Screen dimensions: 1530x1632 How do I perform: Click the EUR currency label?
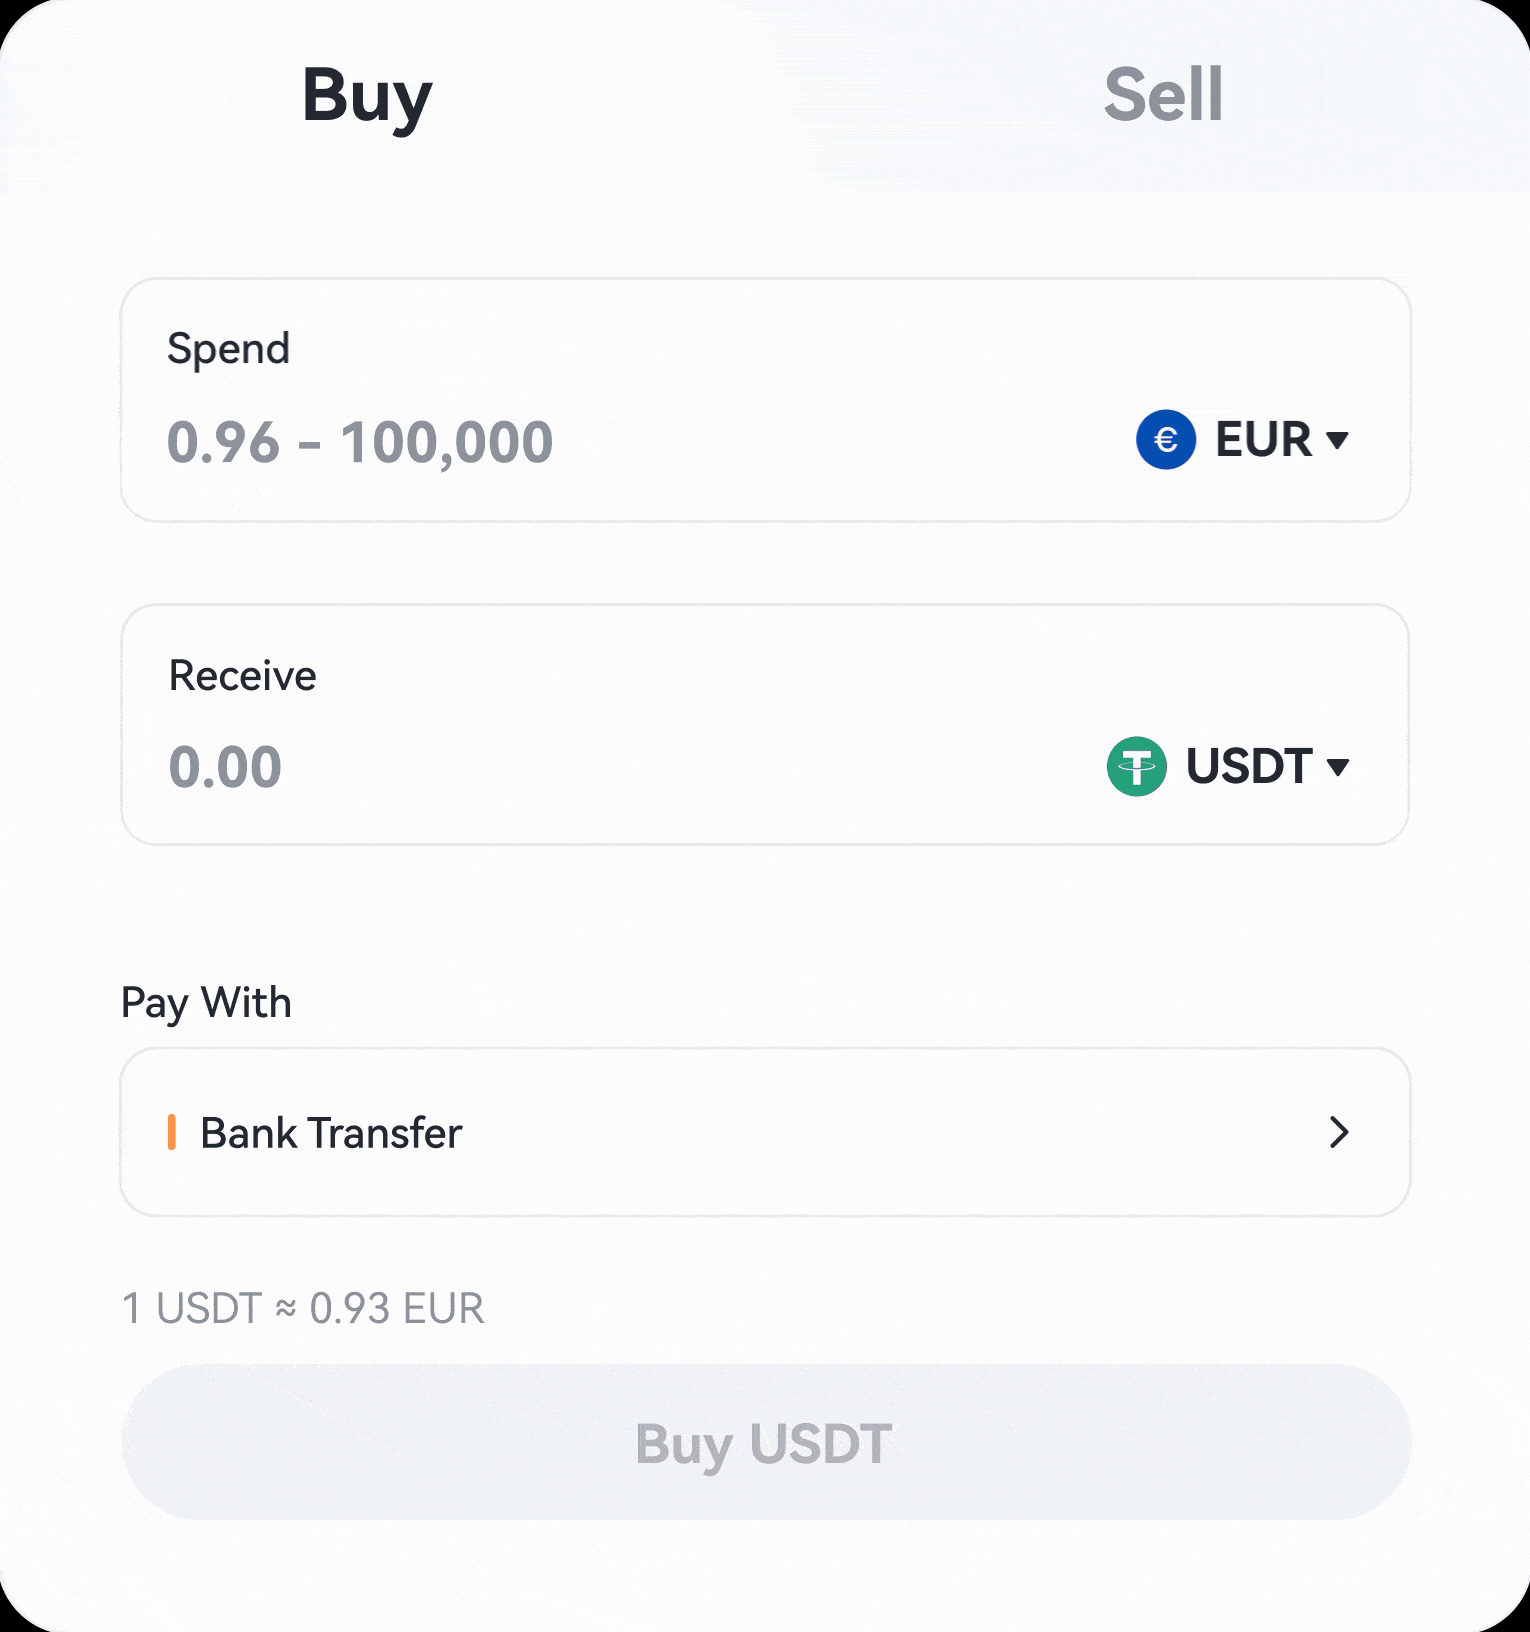click(x=1263, y=440)
